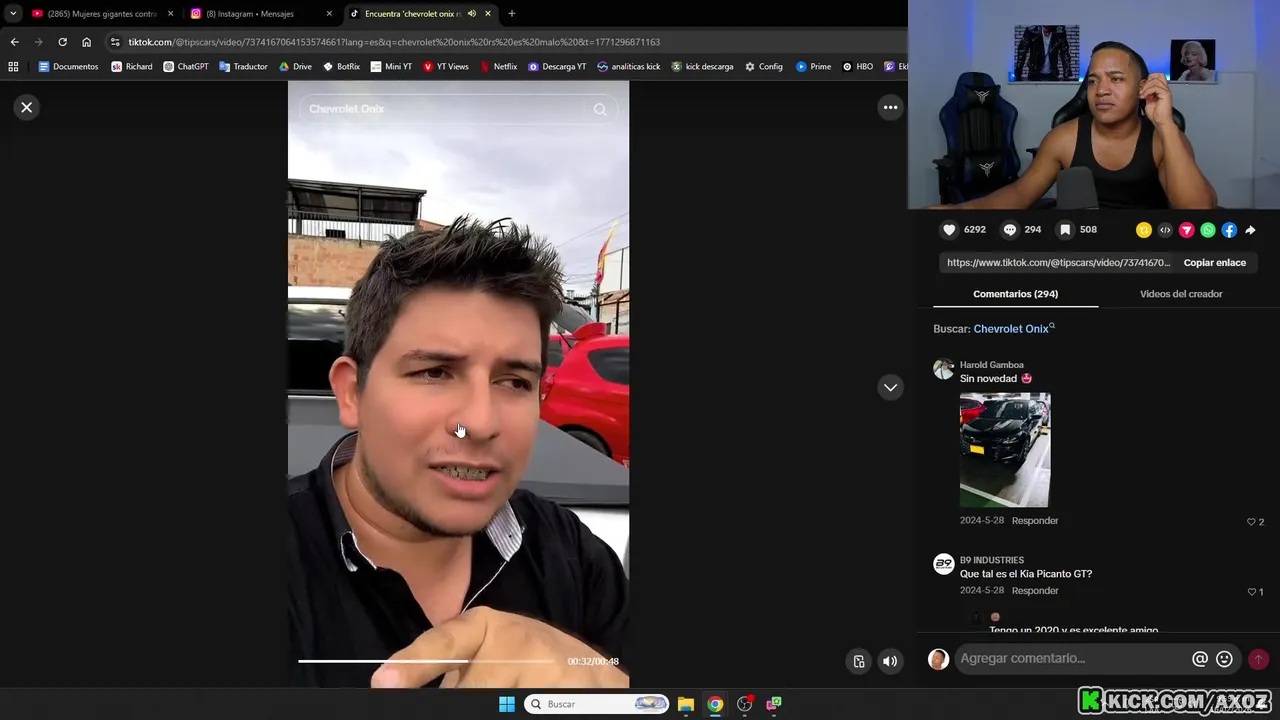
Task: Switch to Comentarios (294) tab
Action: [1015, 294]
